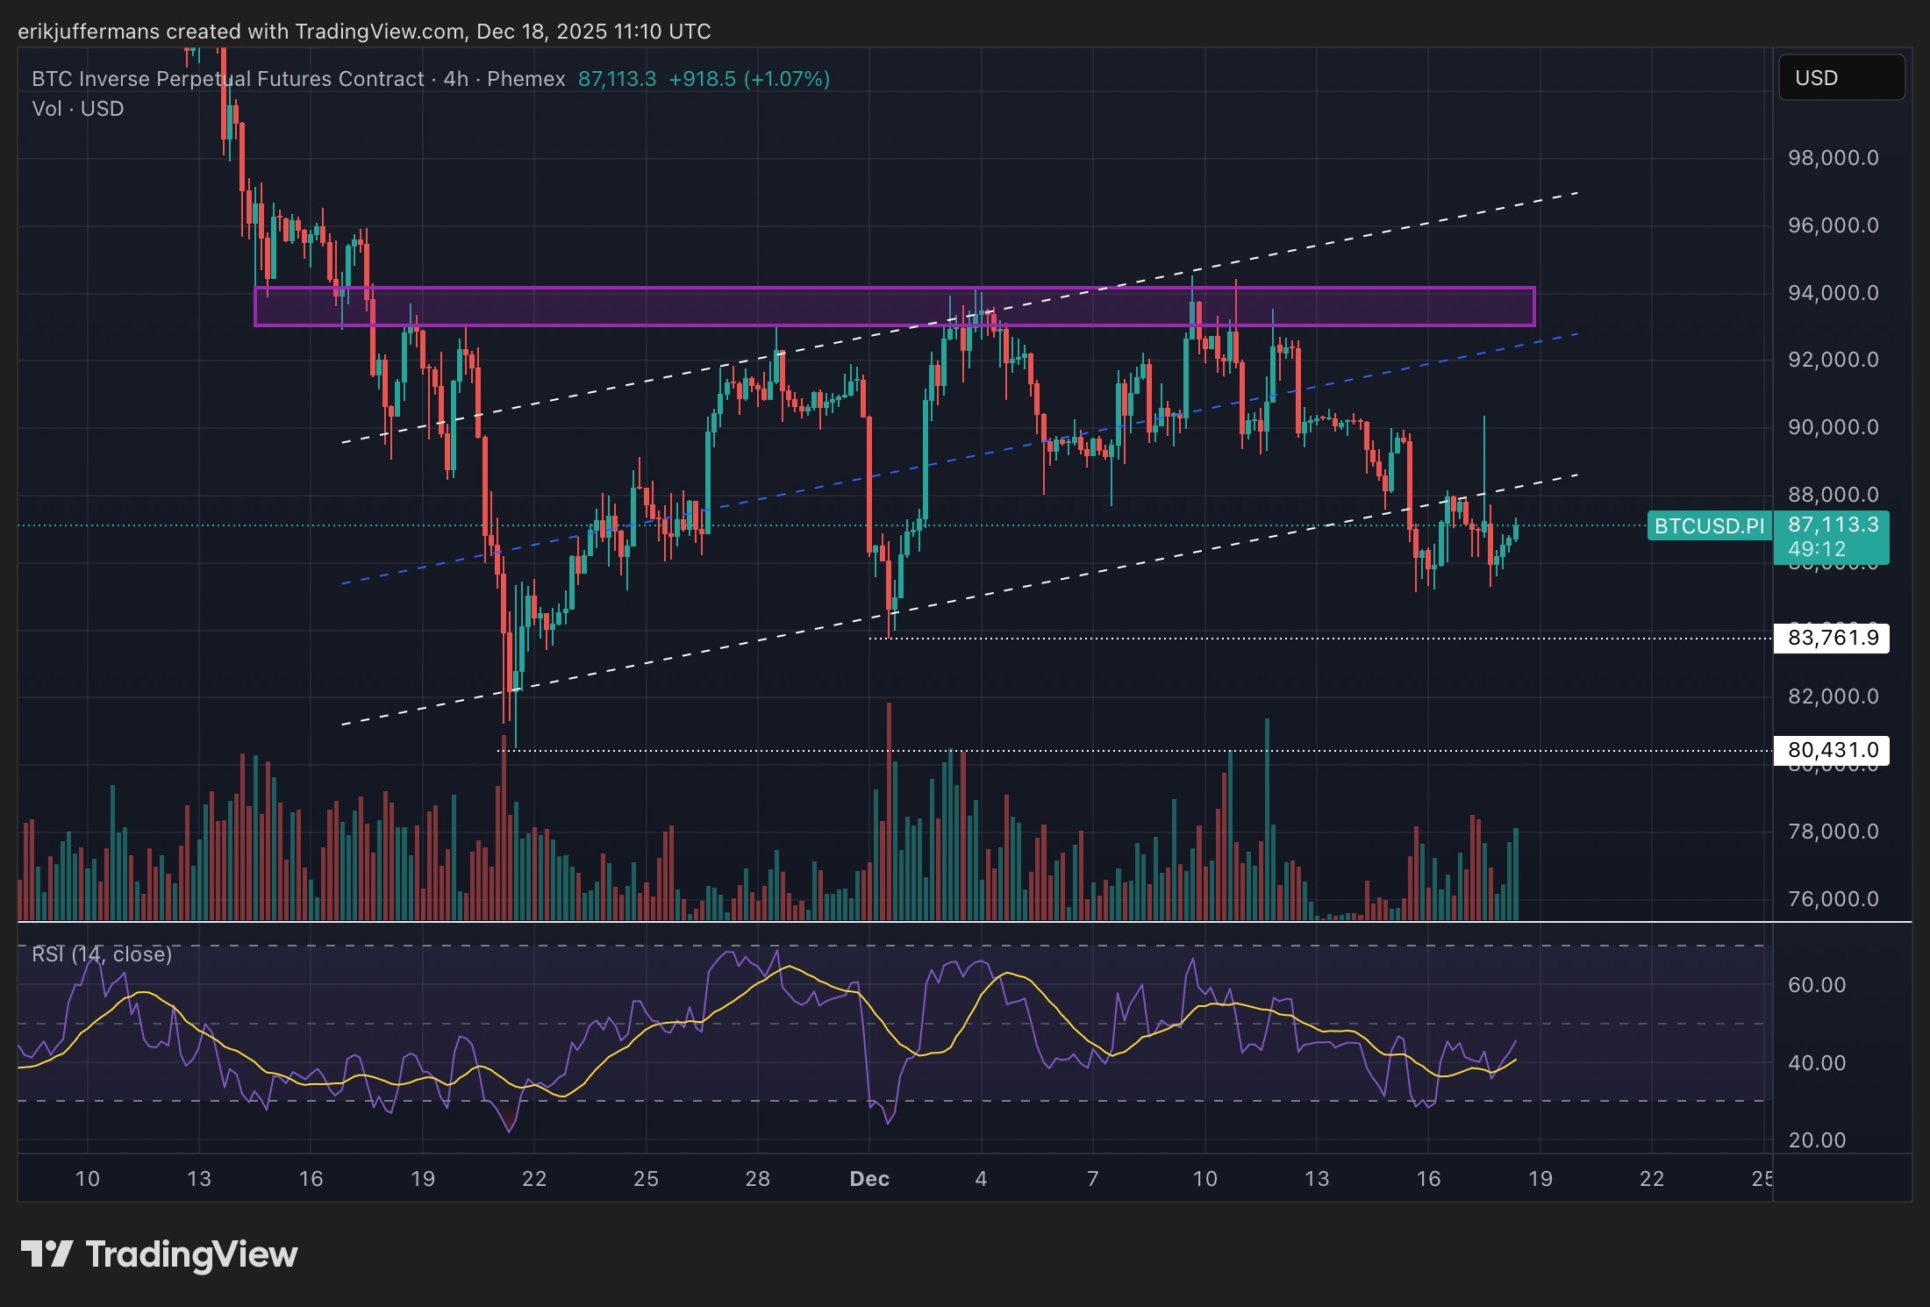Screen dimensions: 1930x1307
Task: Click the 76,000.0 price scale label
Action: click(x=1832, y=899)
